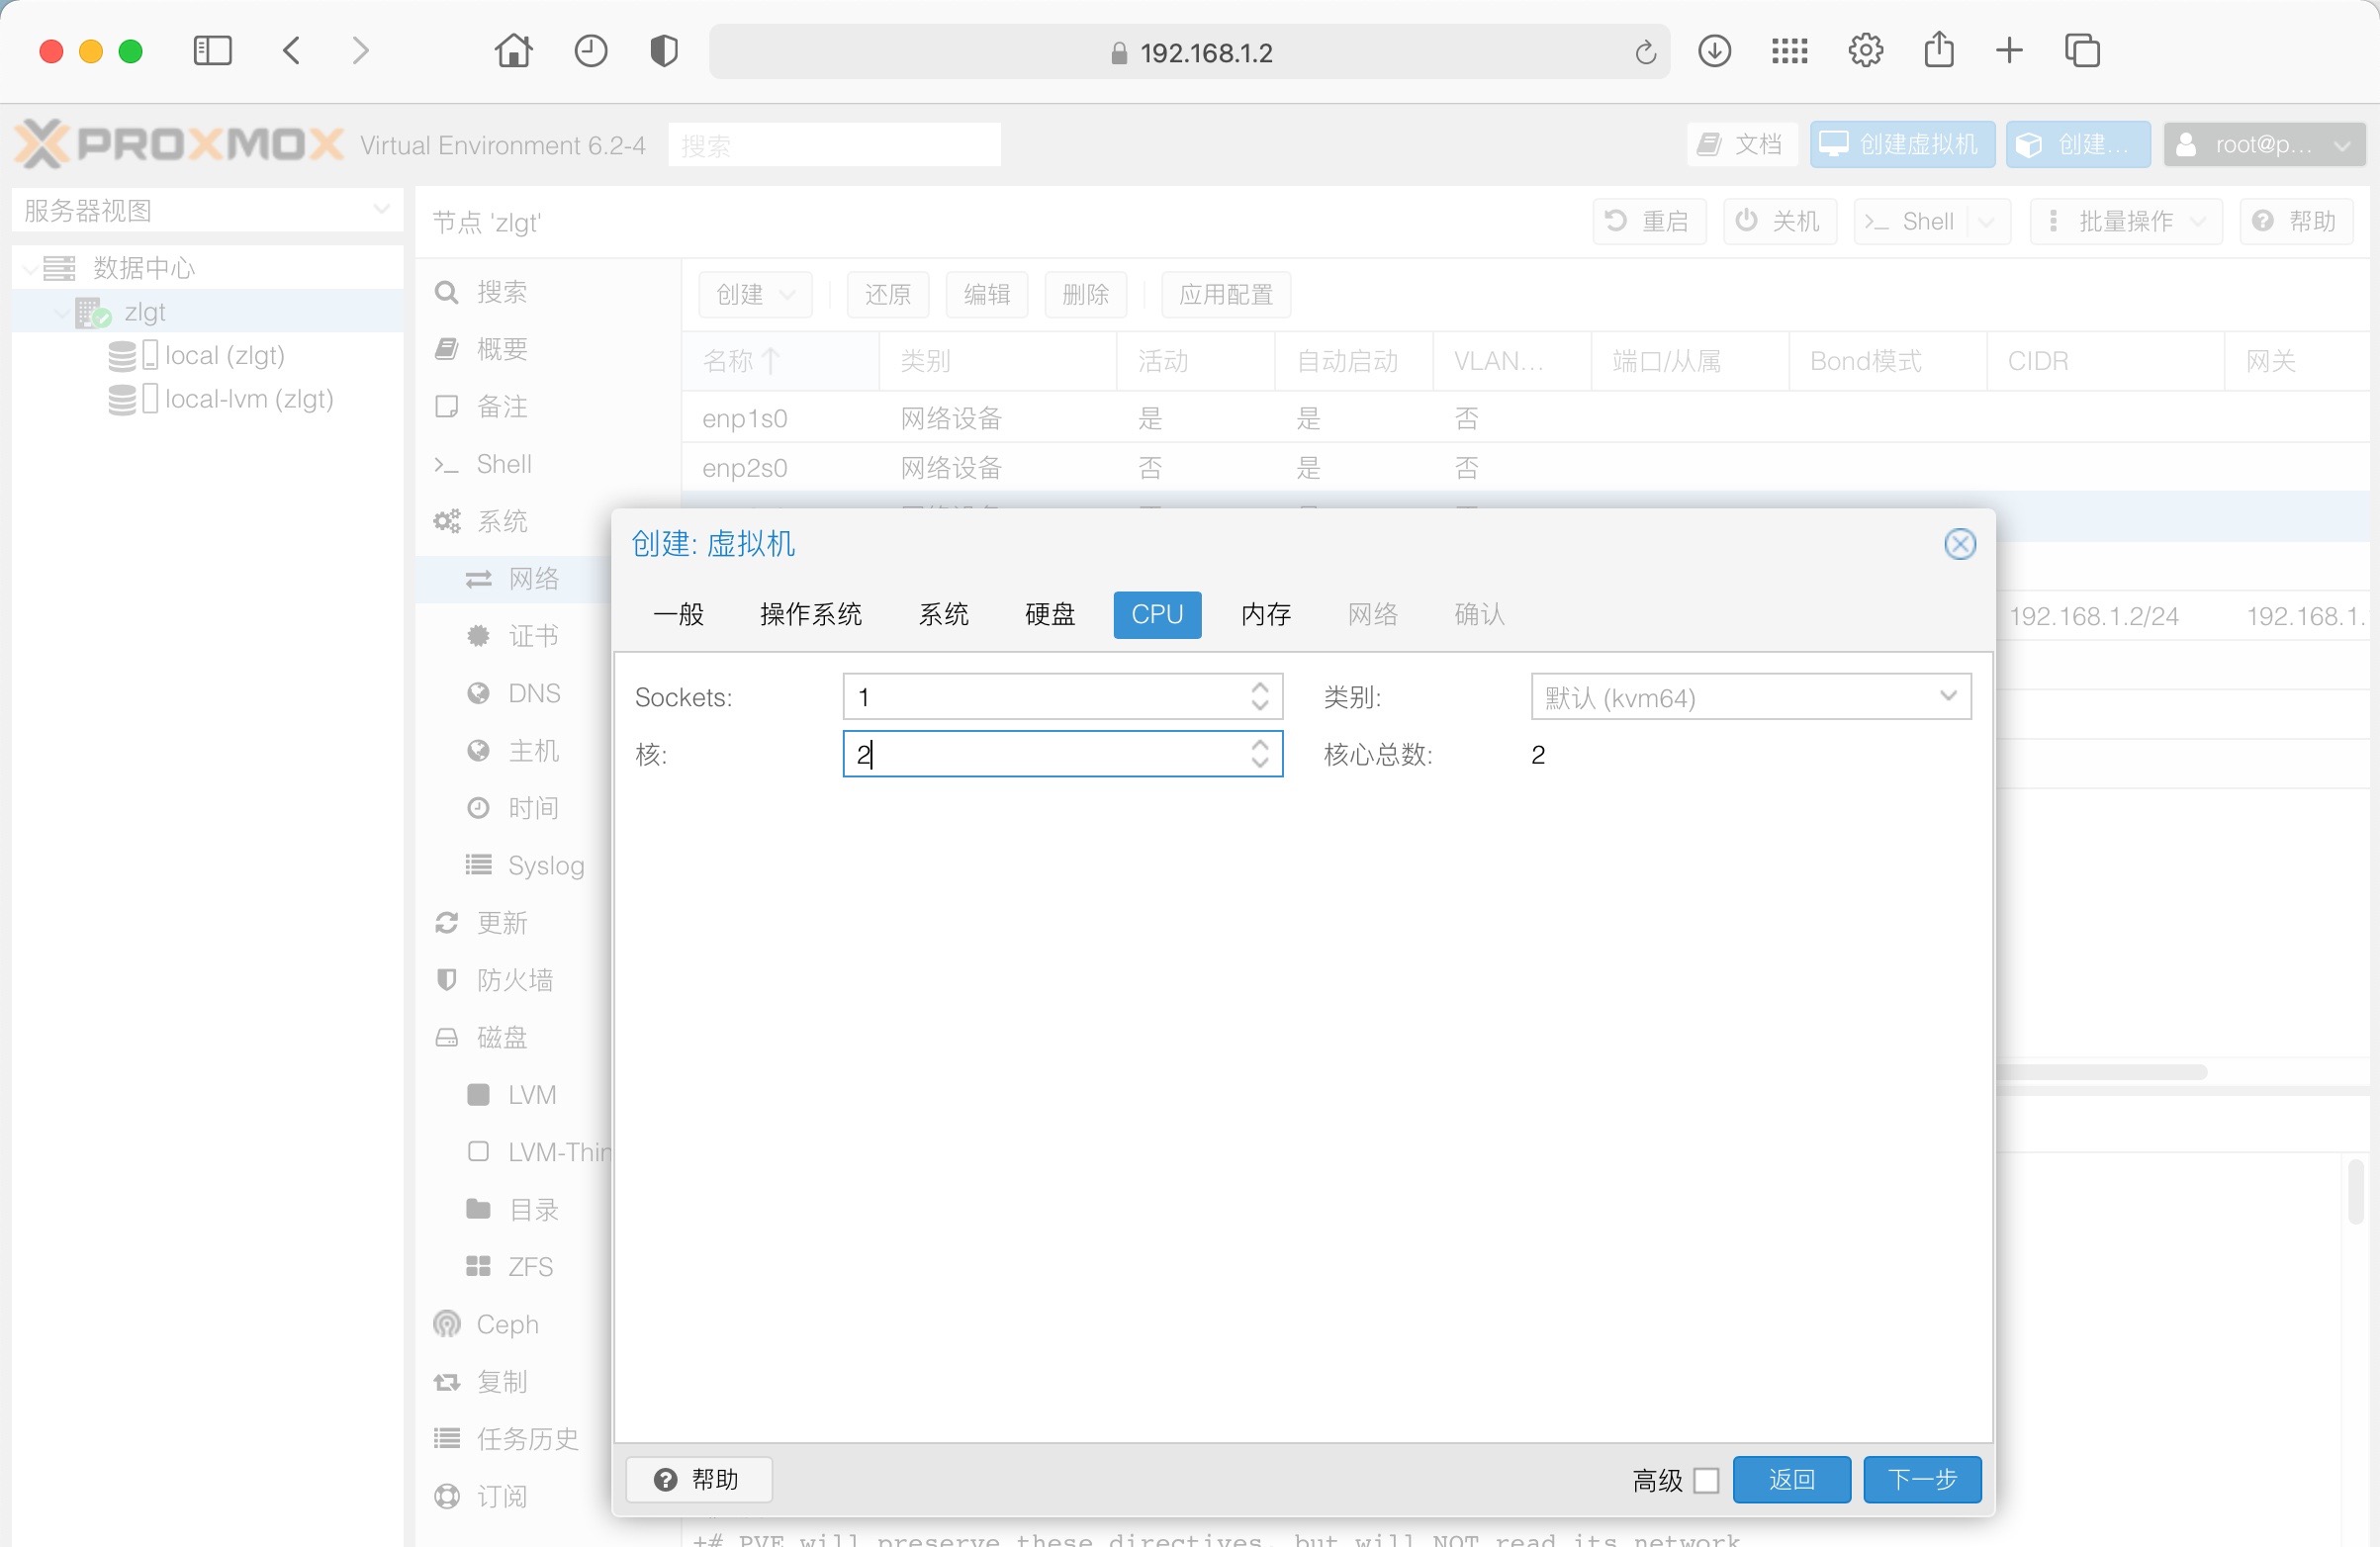Toggle the Safari sidebar icon

click(x=212, y=50)
